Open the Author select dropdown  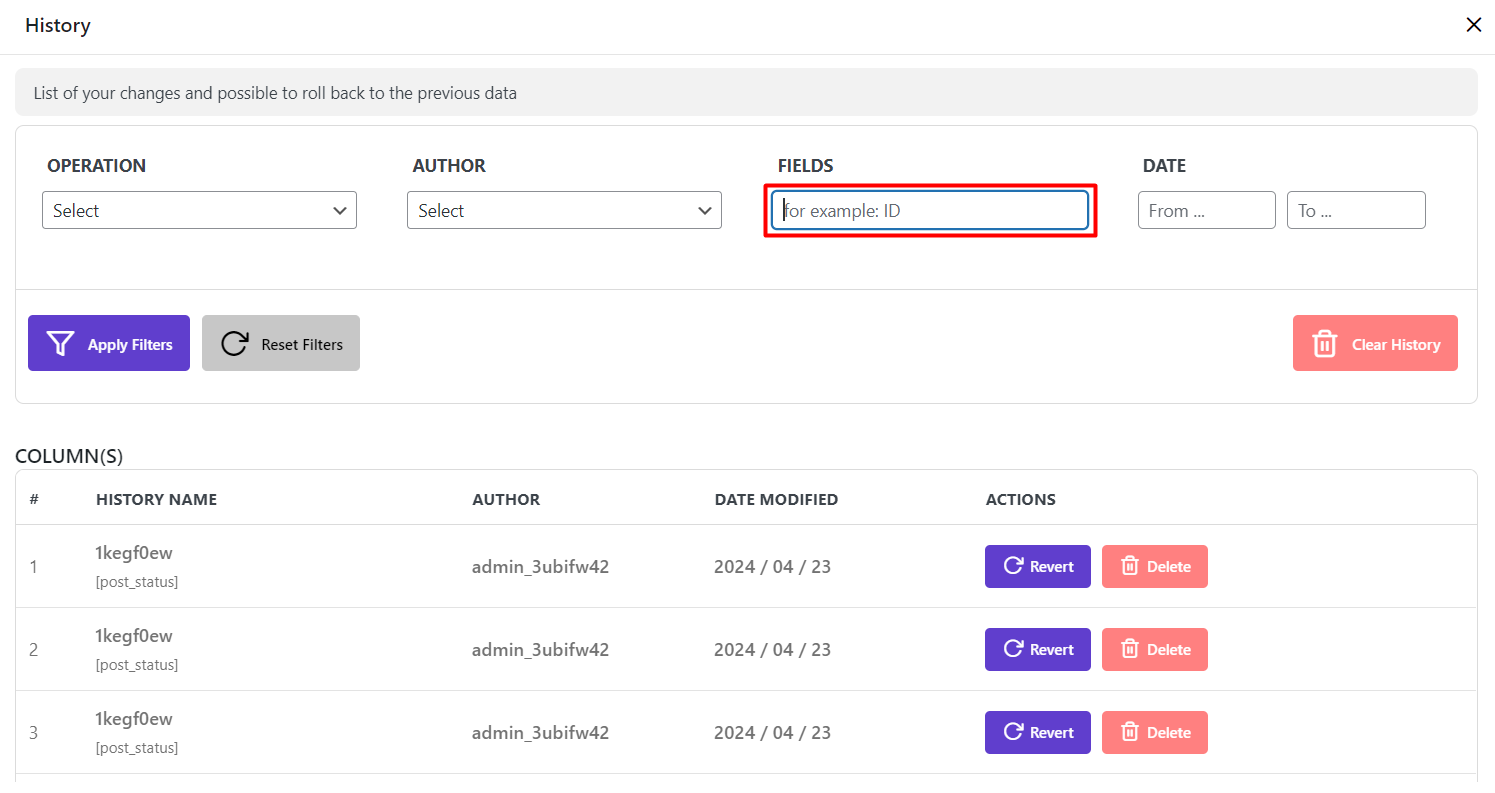click(x=564, y=210)
